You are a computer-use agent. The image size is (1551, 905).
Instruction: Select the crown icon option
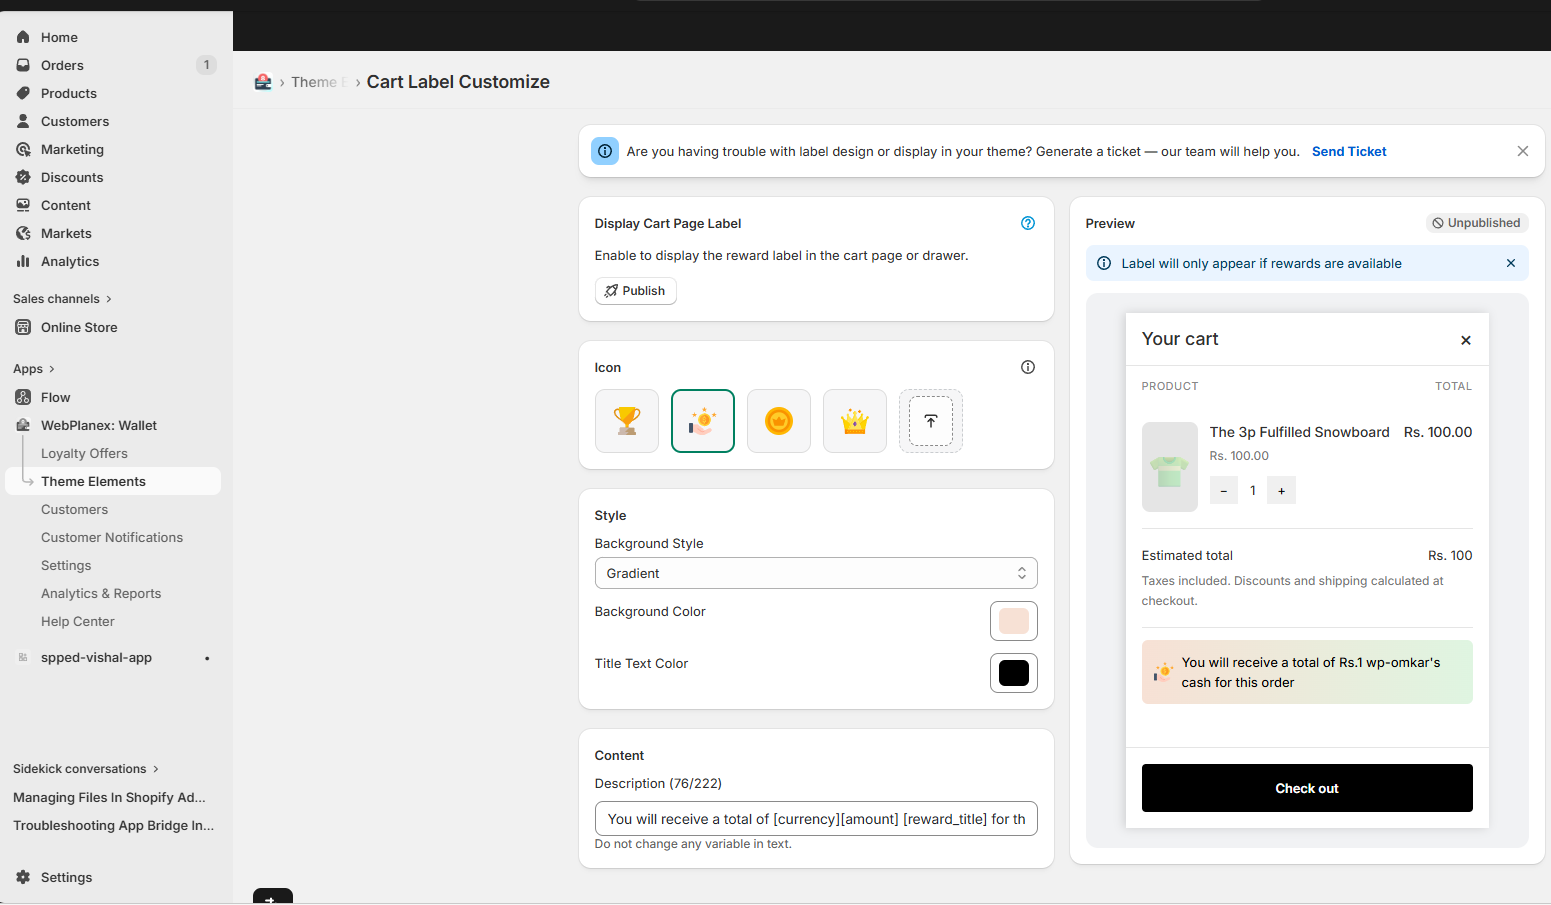pos(855,420)
